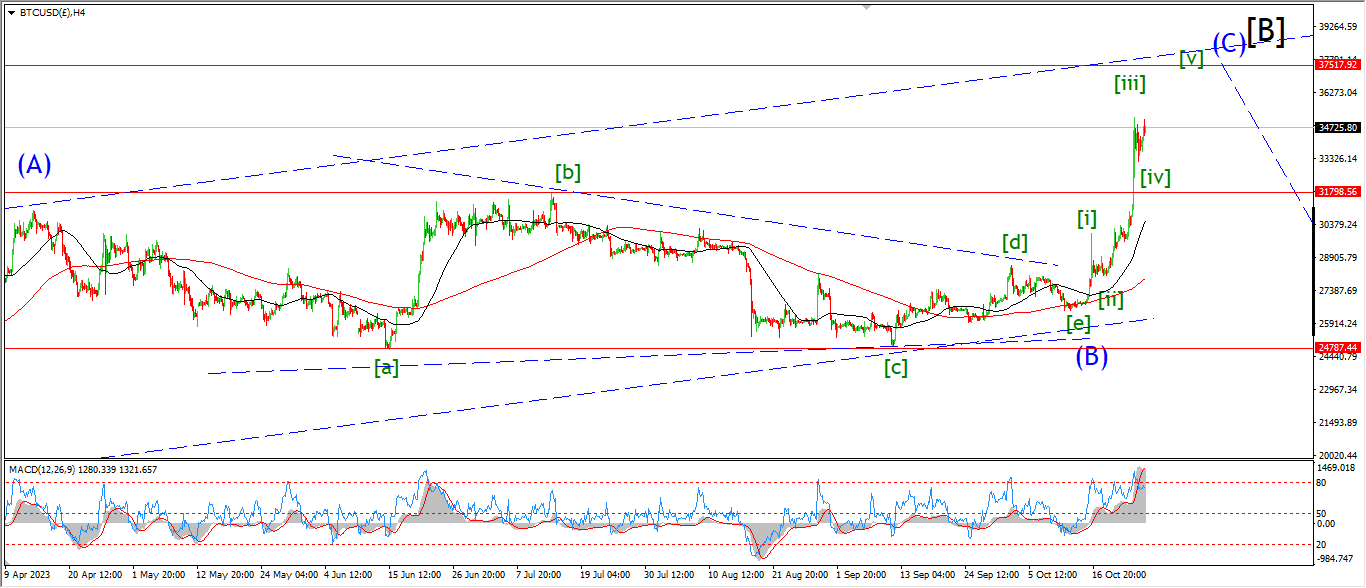Image resolution: width=1366 pixels, height=588 pixels.
Task: Click the MACD(12,26,9) indicator label
Action: click(82, 469)
